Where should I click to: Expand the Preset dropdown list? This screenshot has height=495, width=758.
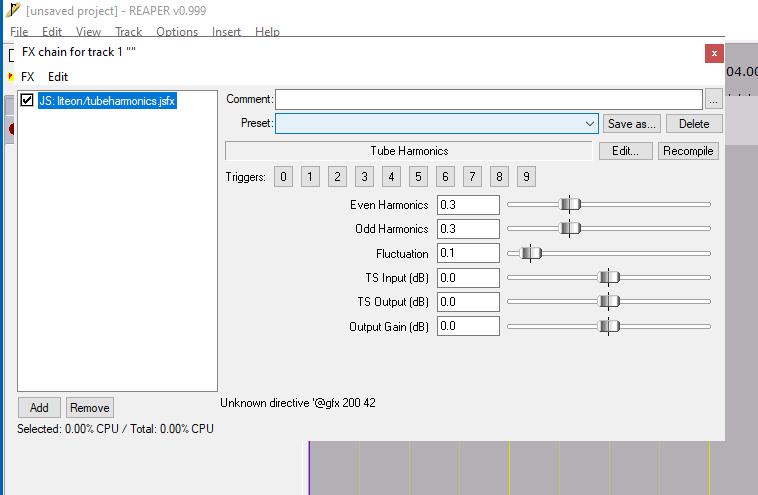590,124
